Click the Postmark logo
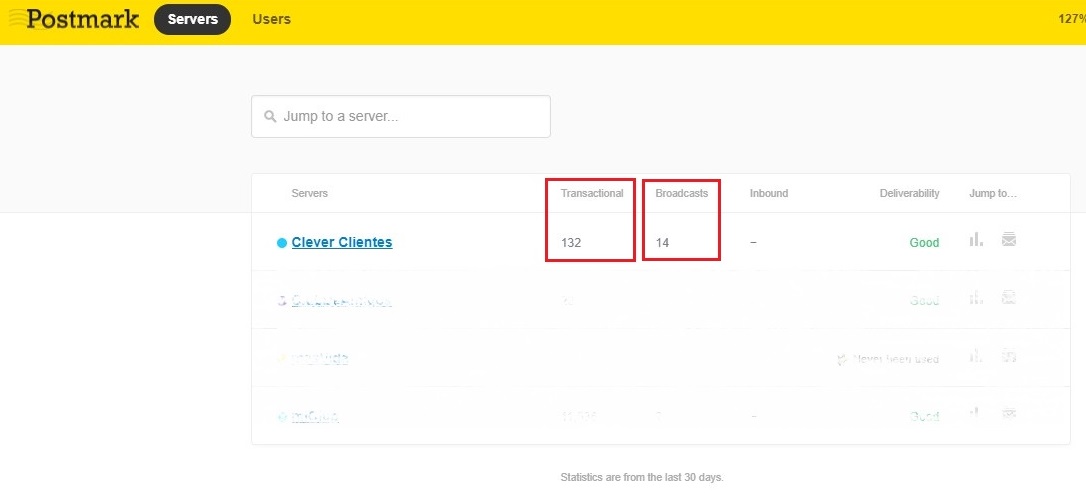The width and height of the screenshot is (1086, 494). [74, 19]
